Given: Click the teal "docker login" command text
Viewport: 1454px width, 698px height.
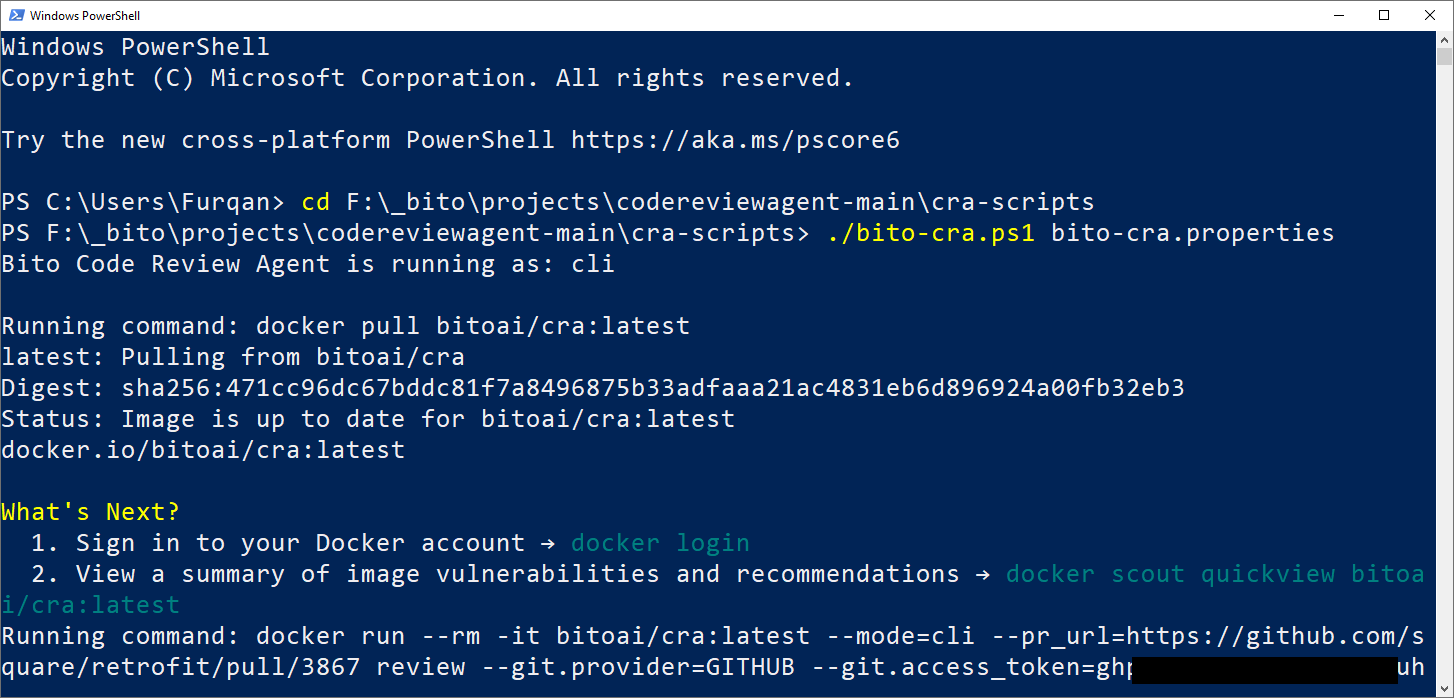Looking at the screenshot, I should pos(660,543).
